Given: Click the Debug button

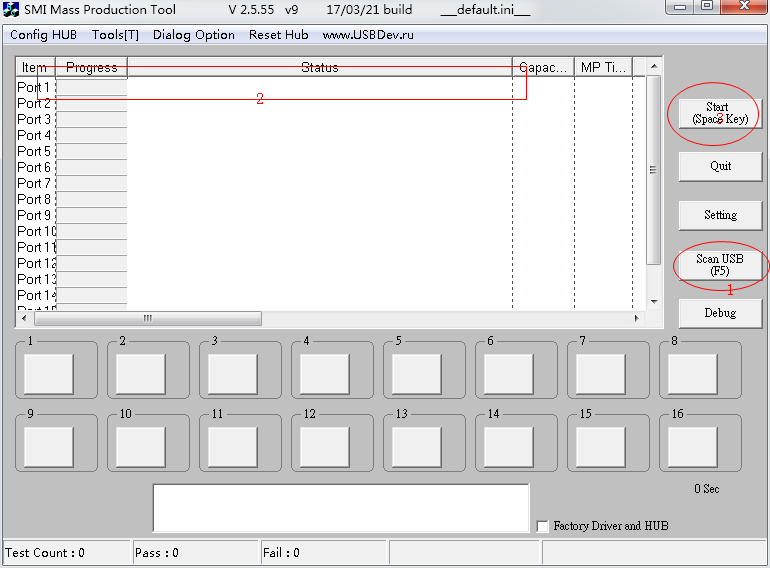Looking at the screenshot, I should click(719, 313).
